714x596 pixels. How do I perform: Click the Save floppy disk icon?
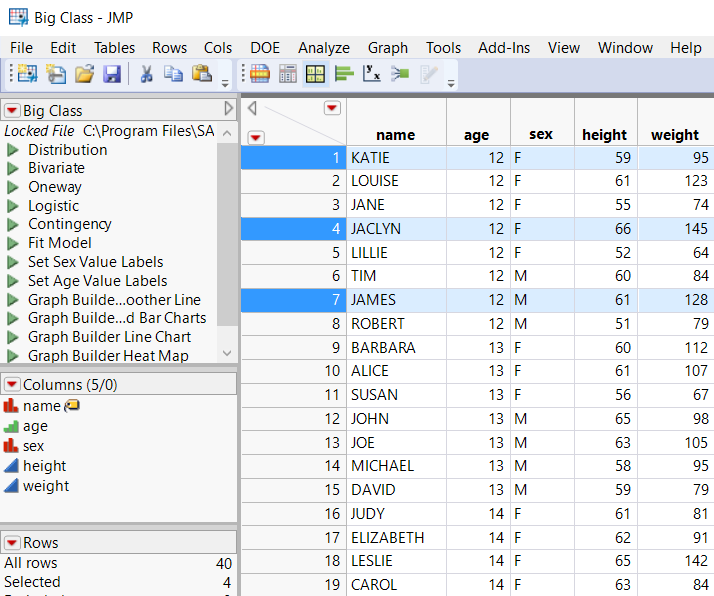point(112,73)
